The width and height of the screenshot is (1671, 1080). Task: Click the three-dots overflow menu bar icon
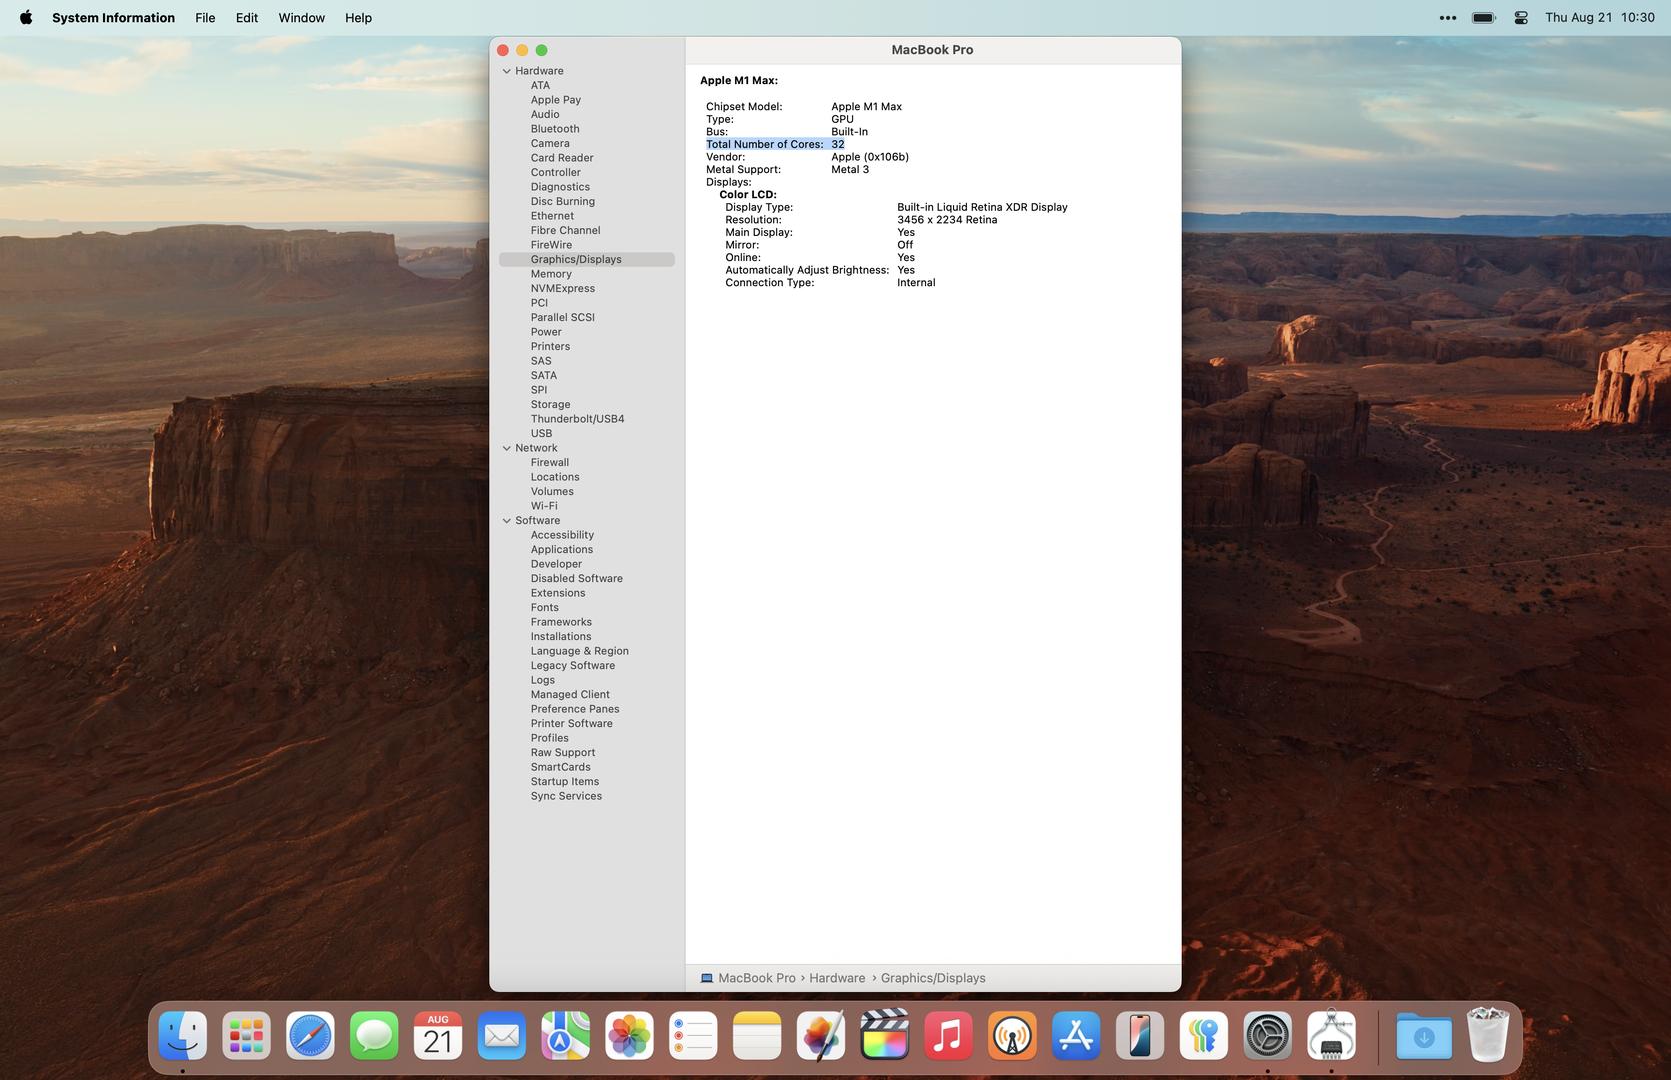(x=1447, y=17)
